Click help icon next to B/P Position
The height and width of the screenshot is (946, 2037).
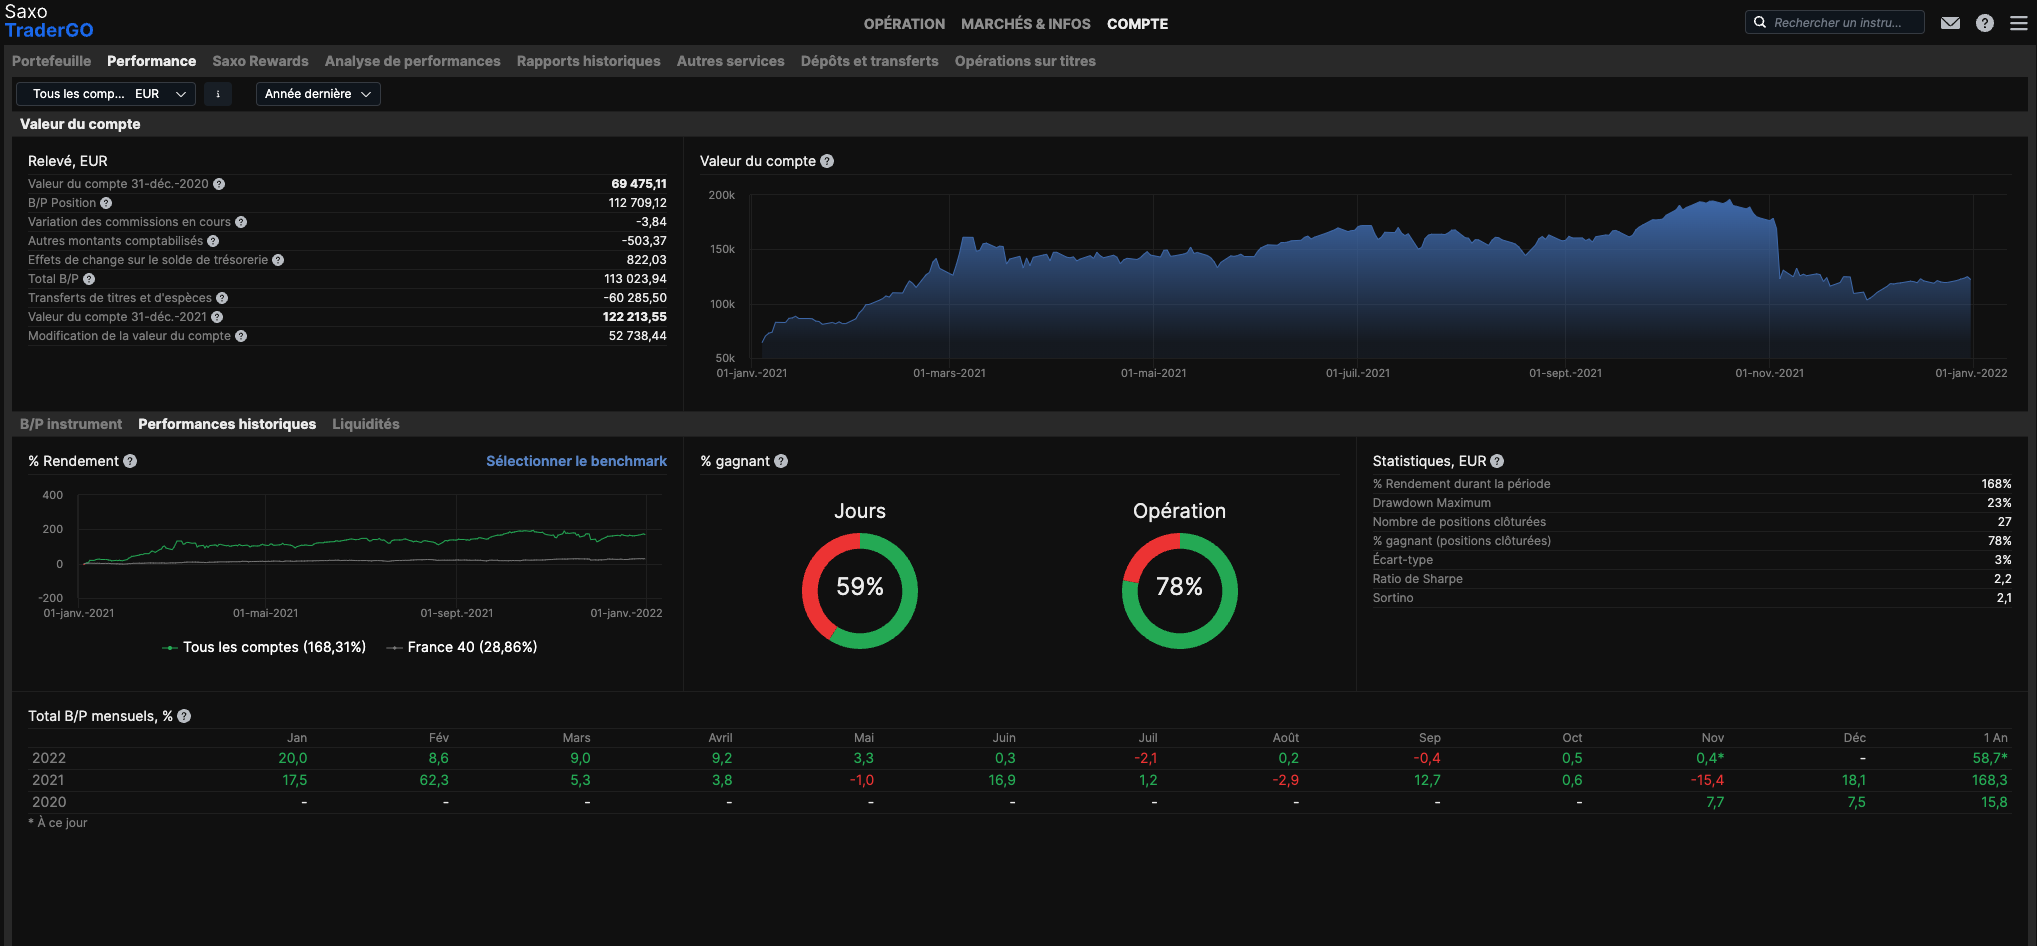pos(106,203)
